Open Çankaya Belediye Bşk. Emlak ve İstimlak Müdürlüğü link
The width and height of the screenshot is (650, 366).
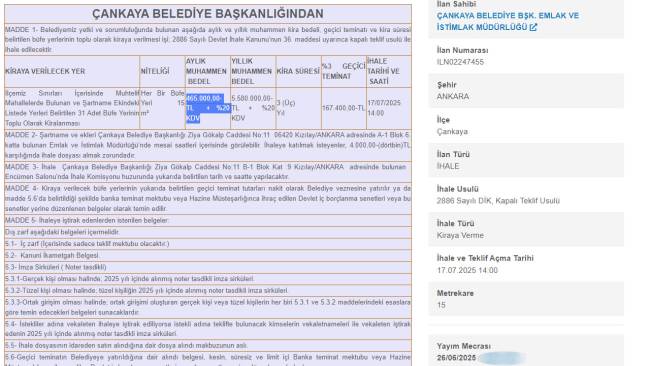[507, 21]
